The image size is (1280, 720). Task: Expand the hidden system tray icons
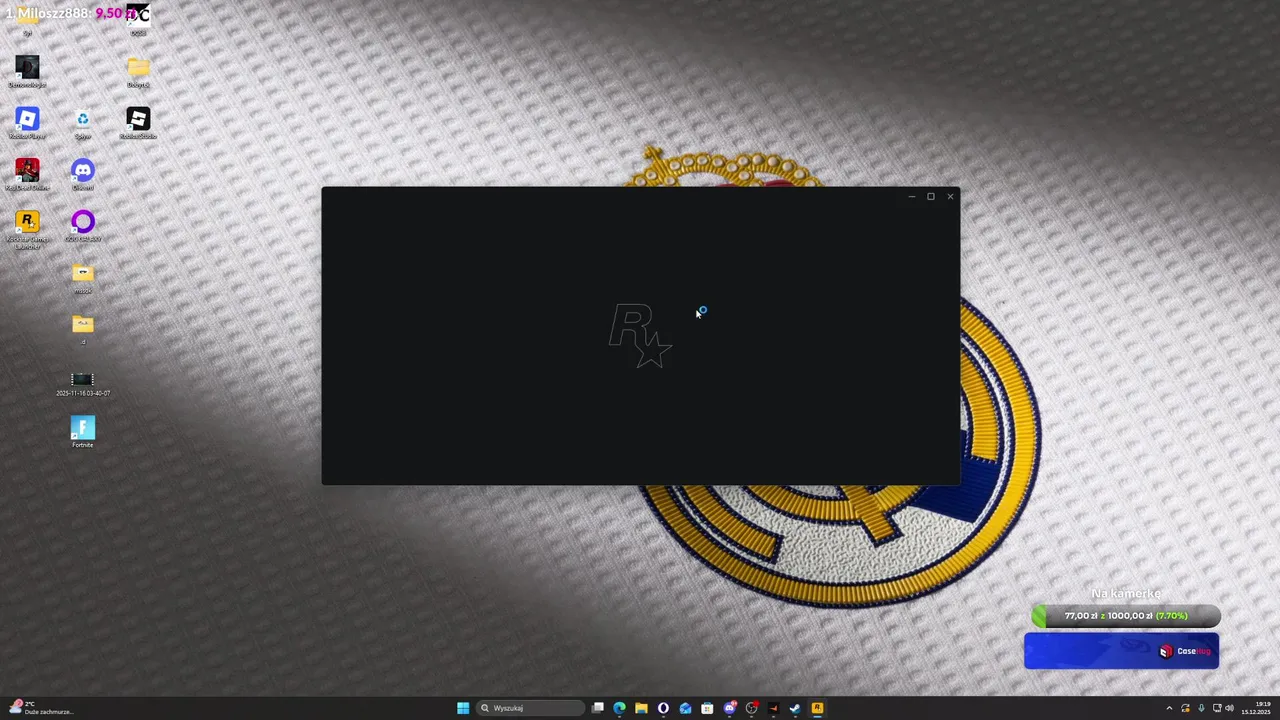1169,708
